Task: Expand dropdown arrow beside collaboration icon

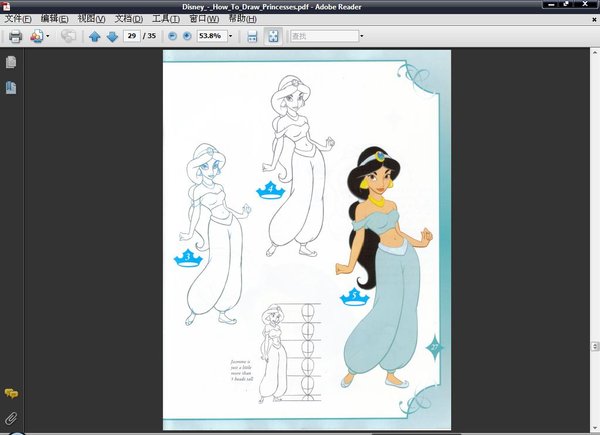Action: (48, 37)
